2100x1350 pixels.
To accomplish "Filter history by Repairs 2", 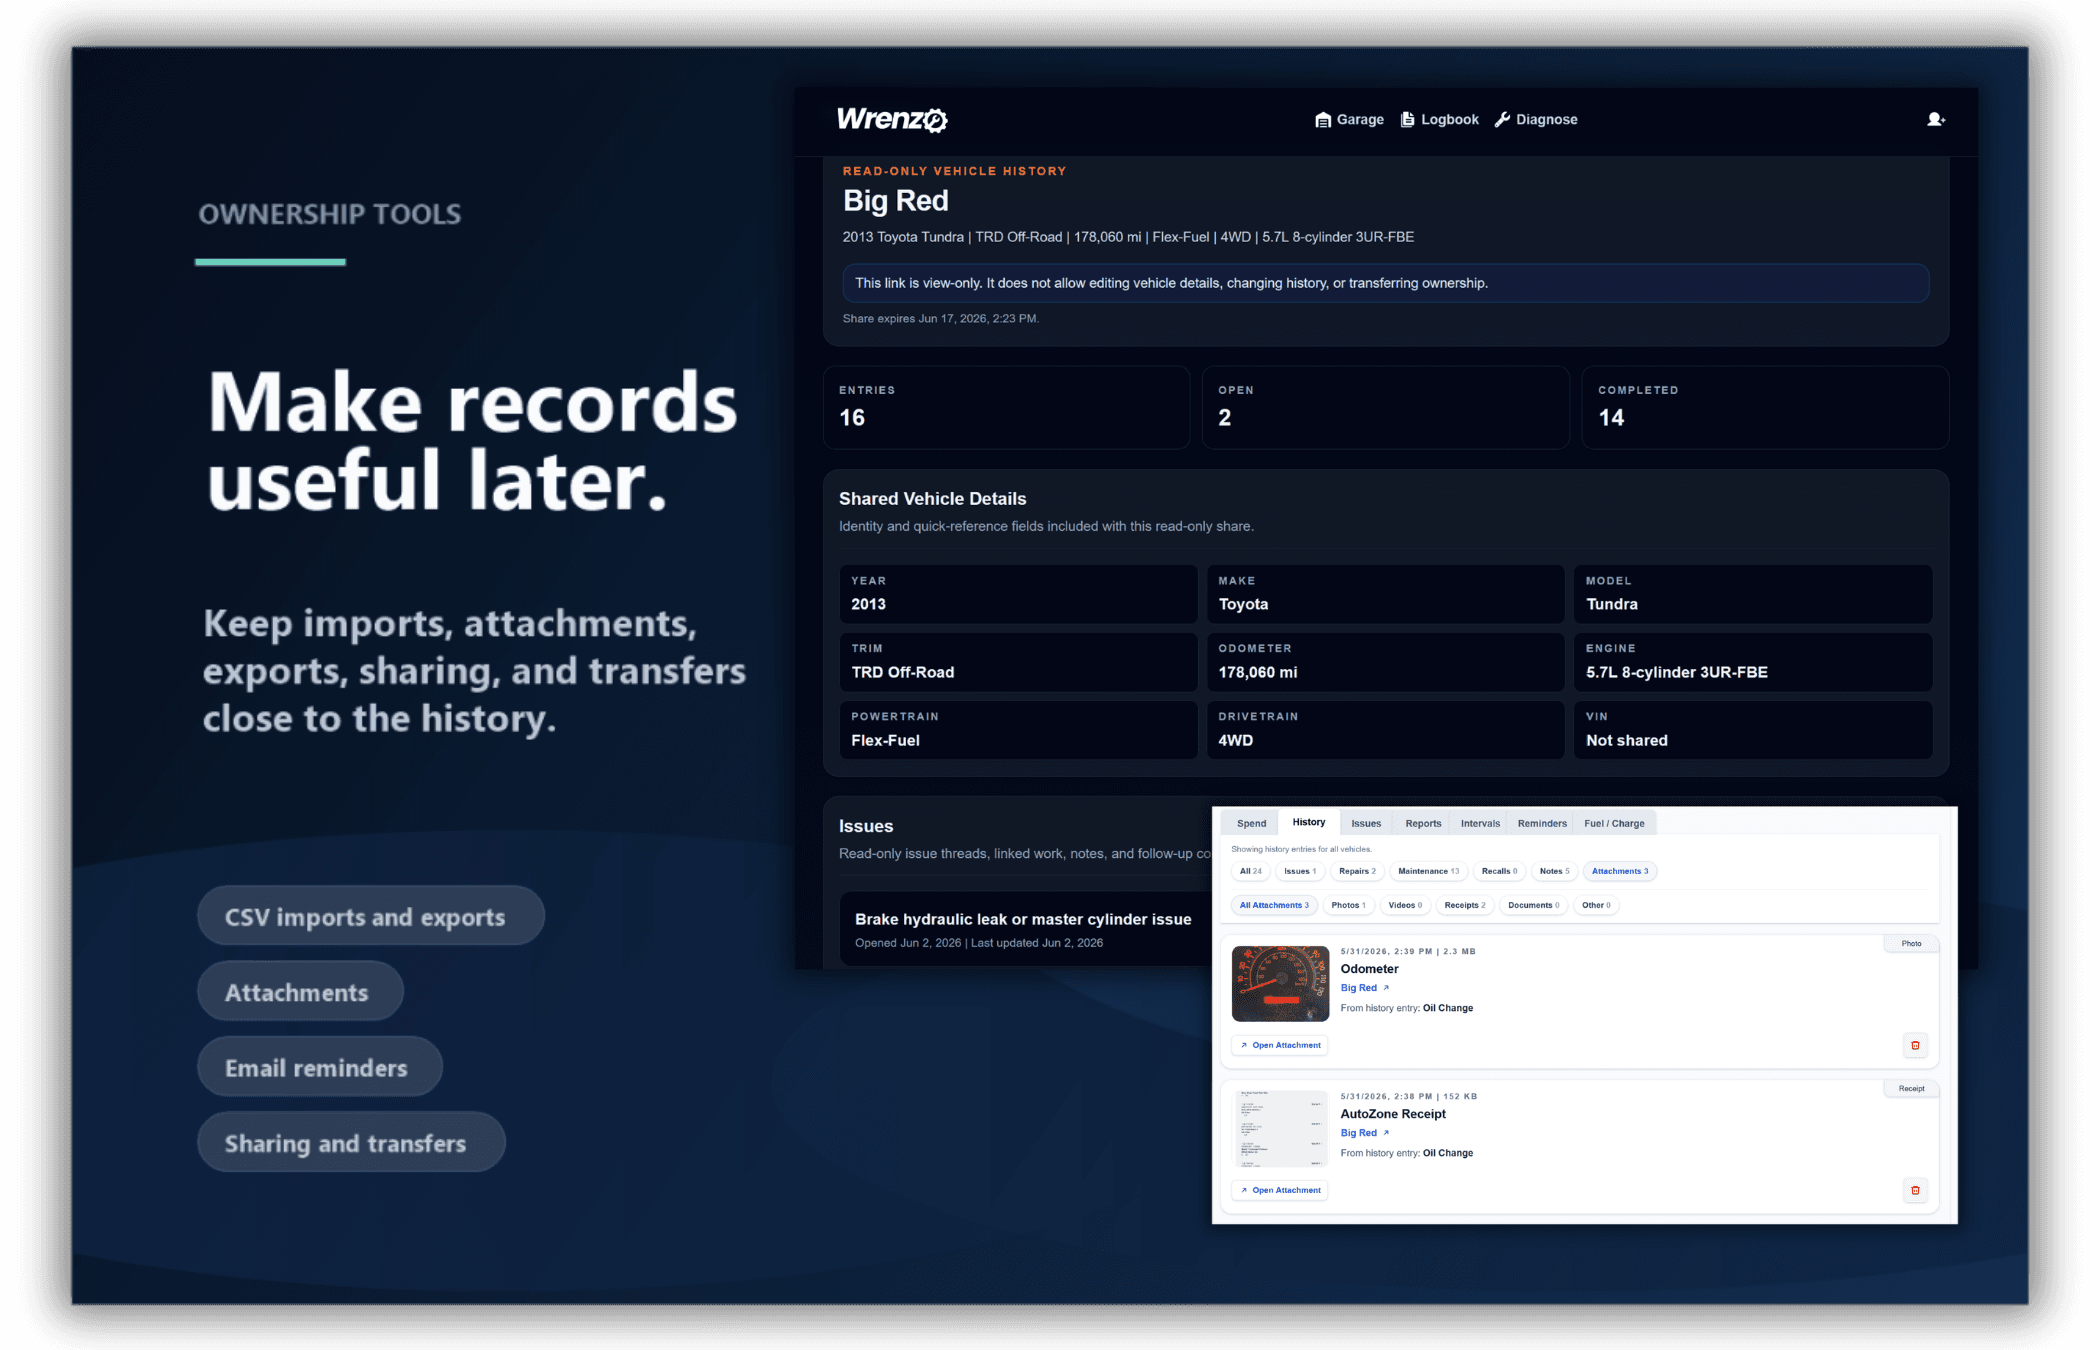I will pos(1357,871).
